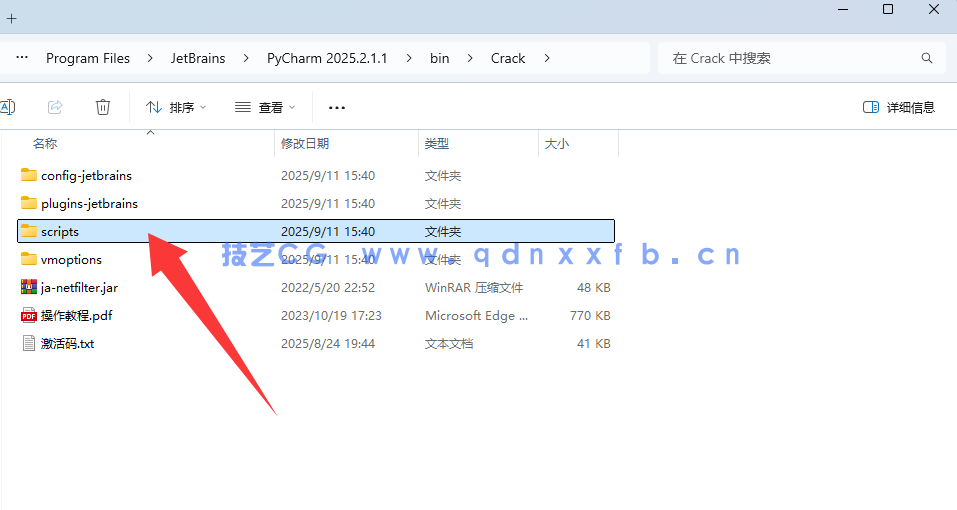This screenshot has height=510, width=957.
Task: Click the search magnifier icon
Action: [926, 58]
